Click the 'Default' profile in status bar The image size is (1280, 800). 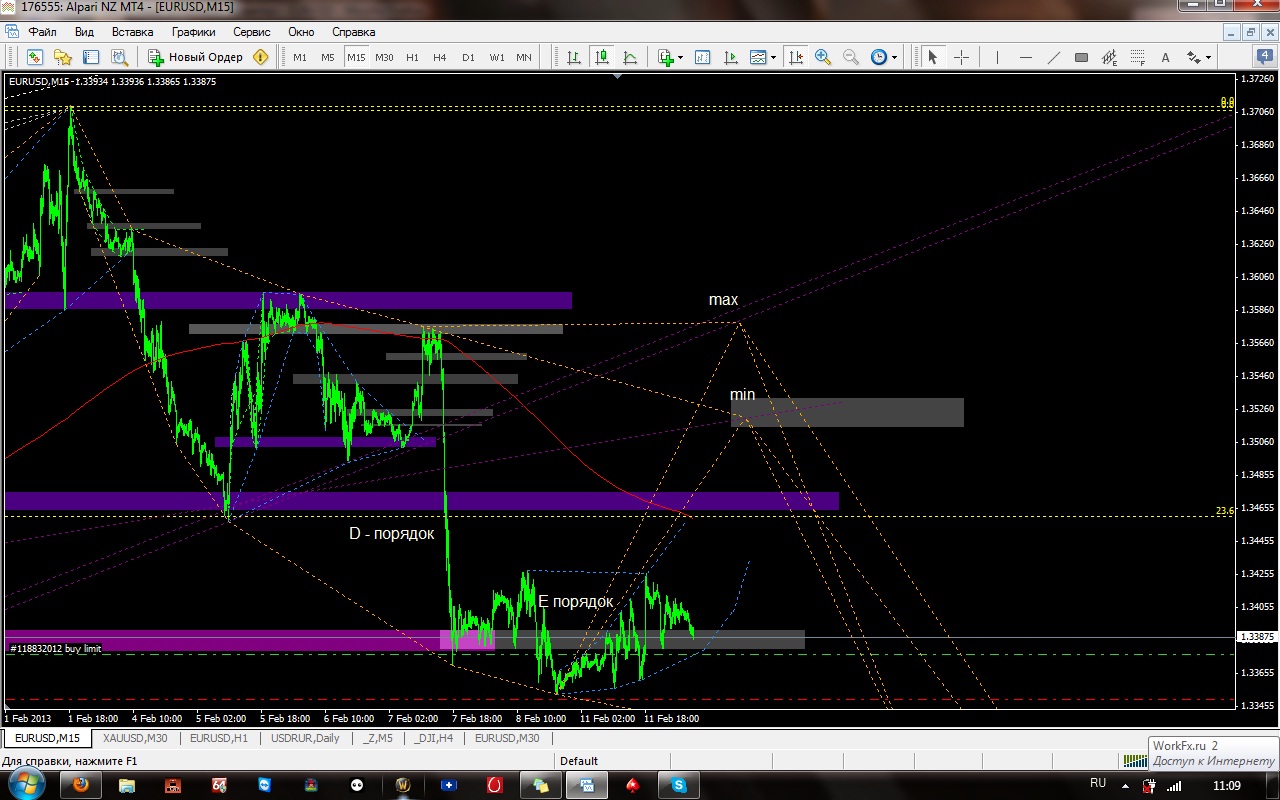pyautogui.click(x=579, y=761)
